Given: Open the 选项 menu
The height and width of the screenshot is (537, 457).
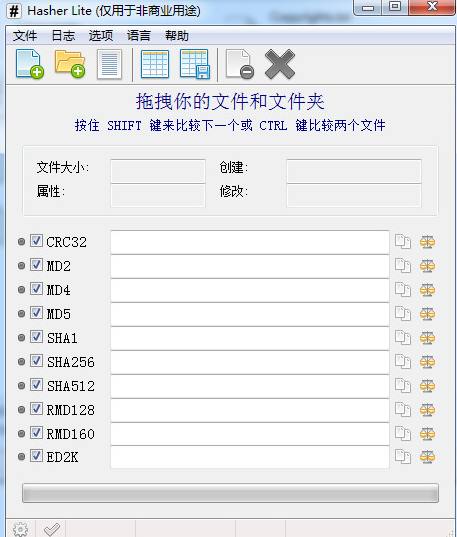Looking at the screenshot, I should pyautogui.click(x=101, y=36).
